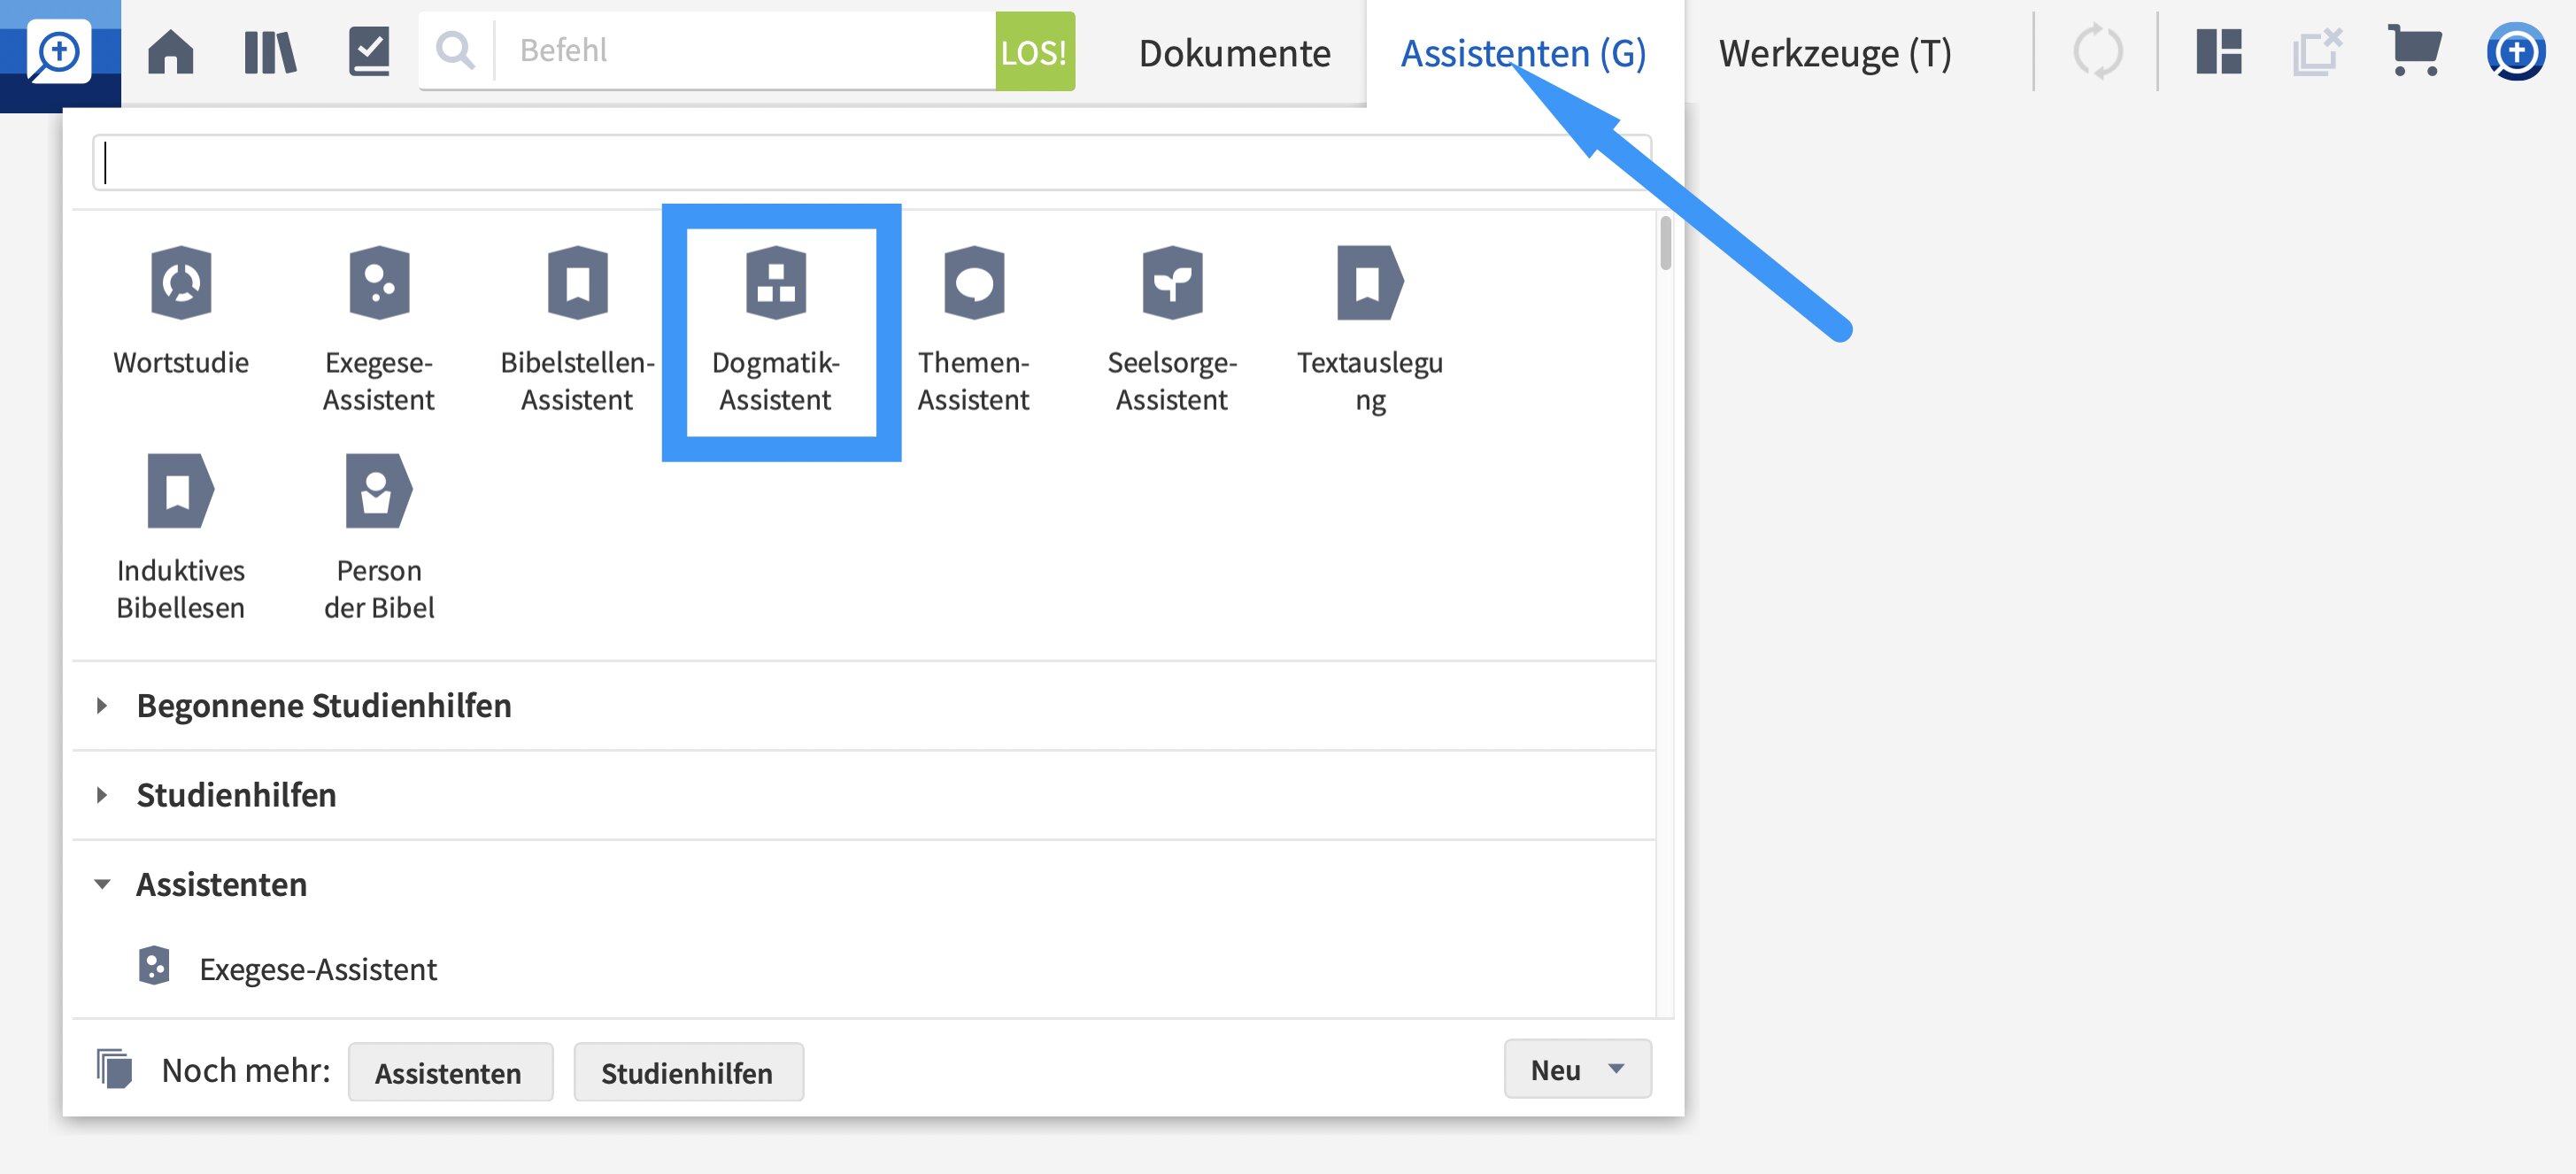Click the green LOS! button

pos(1034,52)
